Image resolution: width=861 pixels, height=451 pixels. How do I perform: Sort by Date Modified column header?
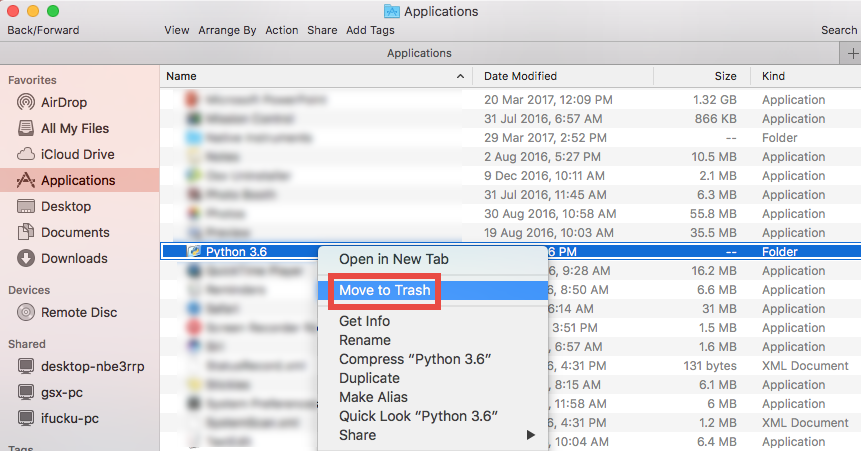click(x=520, y=76)
